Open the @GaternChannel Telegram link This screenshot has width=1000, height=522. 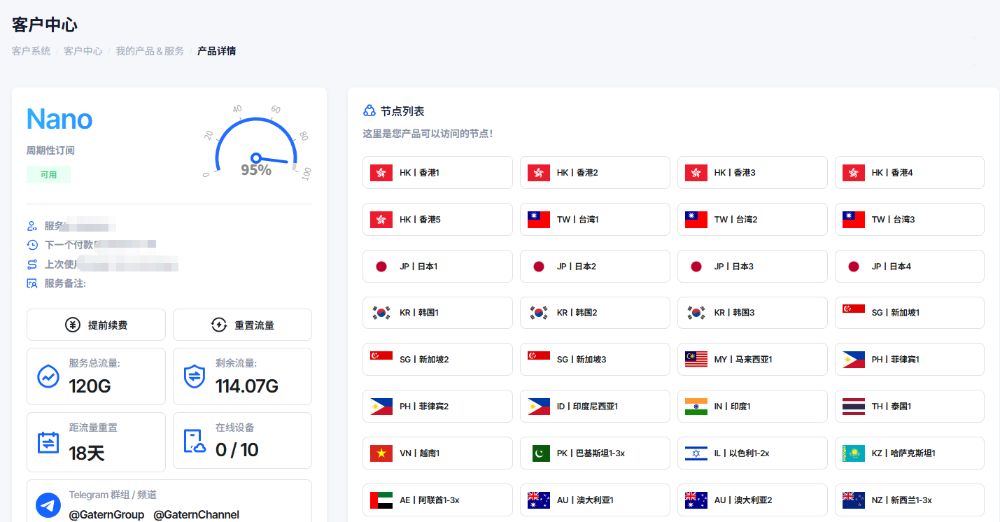coord(196,514)
